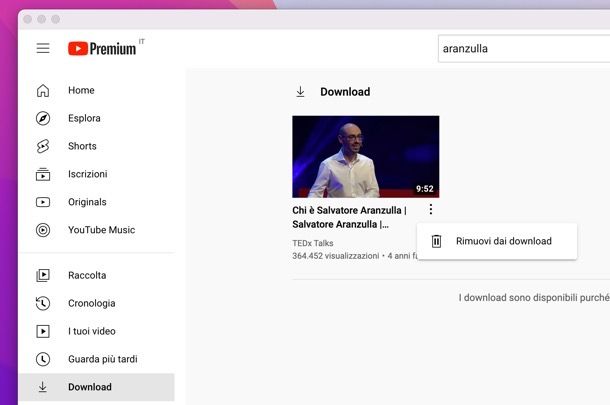Select Rimuovi dai download menu entry
The width and height of the screenshot is (610, 405).
(x=497, y=241)
